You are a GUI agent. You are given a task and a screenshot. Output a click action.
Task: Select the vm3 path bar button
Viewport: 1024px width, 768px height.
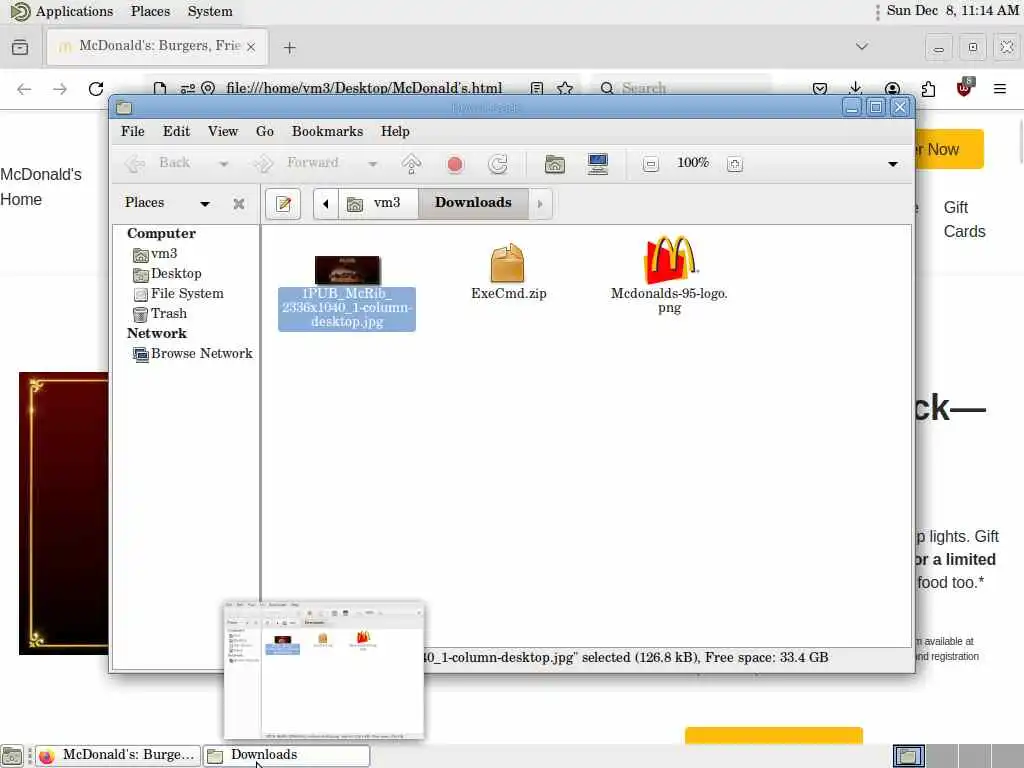click(377, 203)
